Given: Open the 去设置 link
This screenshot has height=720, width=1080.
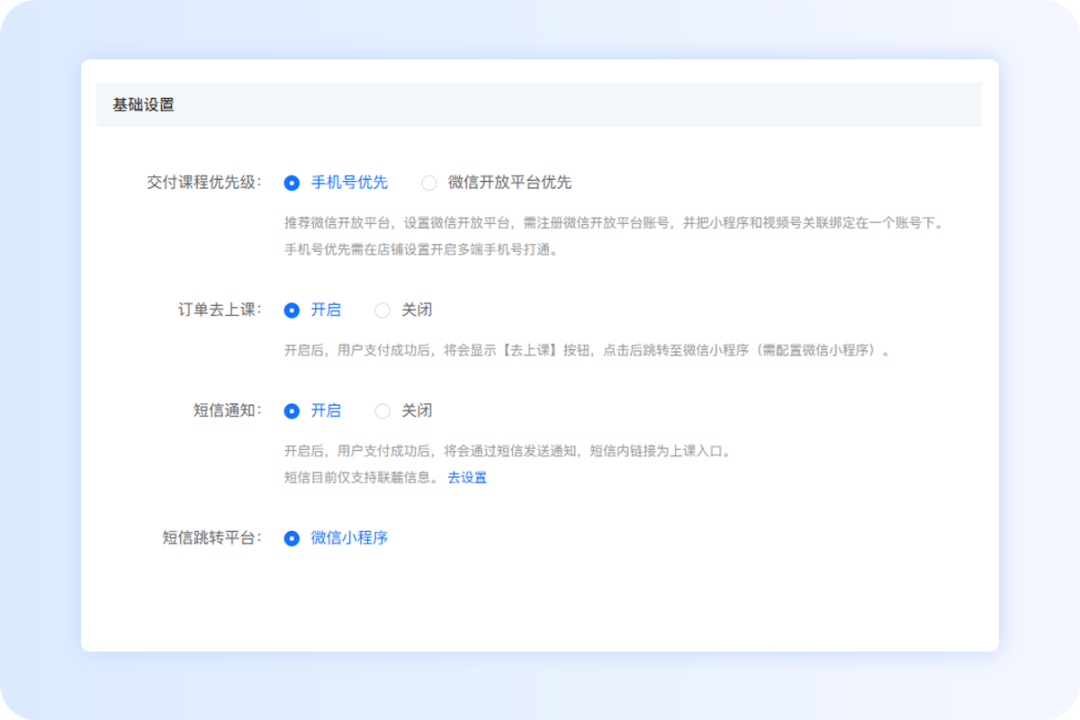Looking at the screenshot, I should [467, 477].
